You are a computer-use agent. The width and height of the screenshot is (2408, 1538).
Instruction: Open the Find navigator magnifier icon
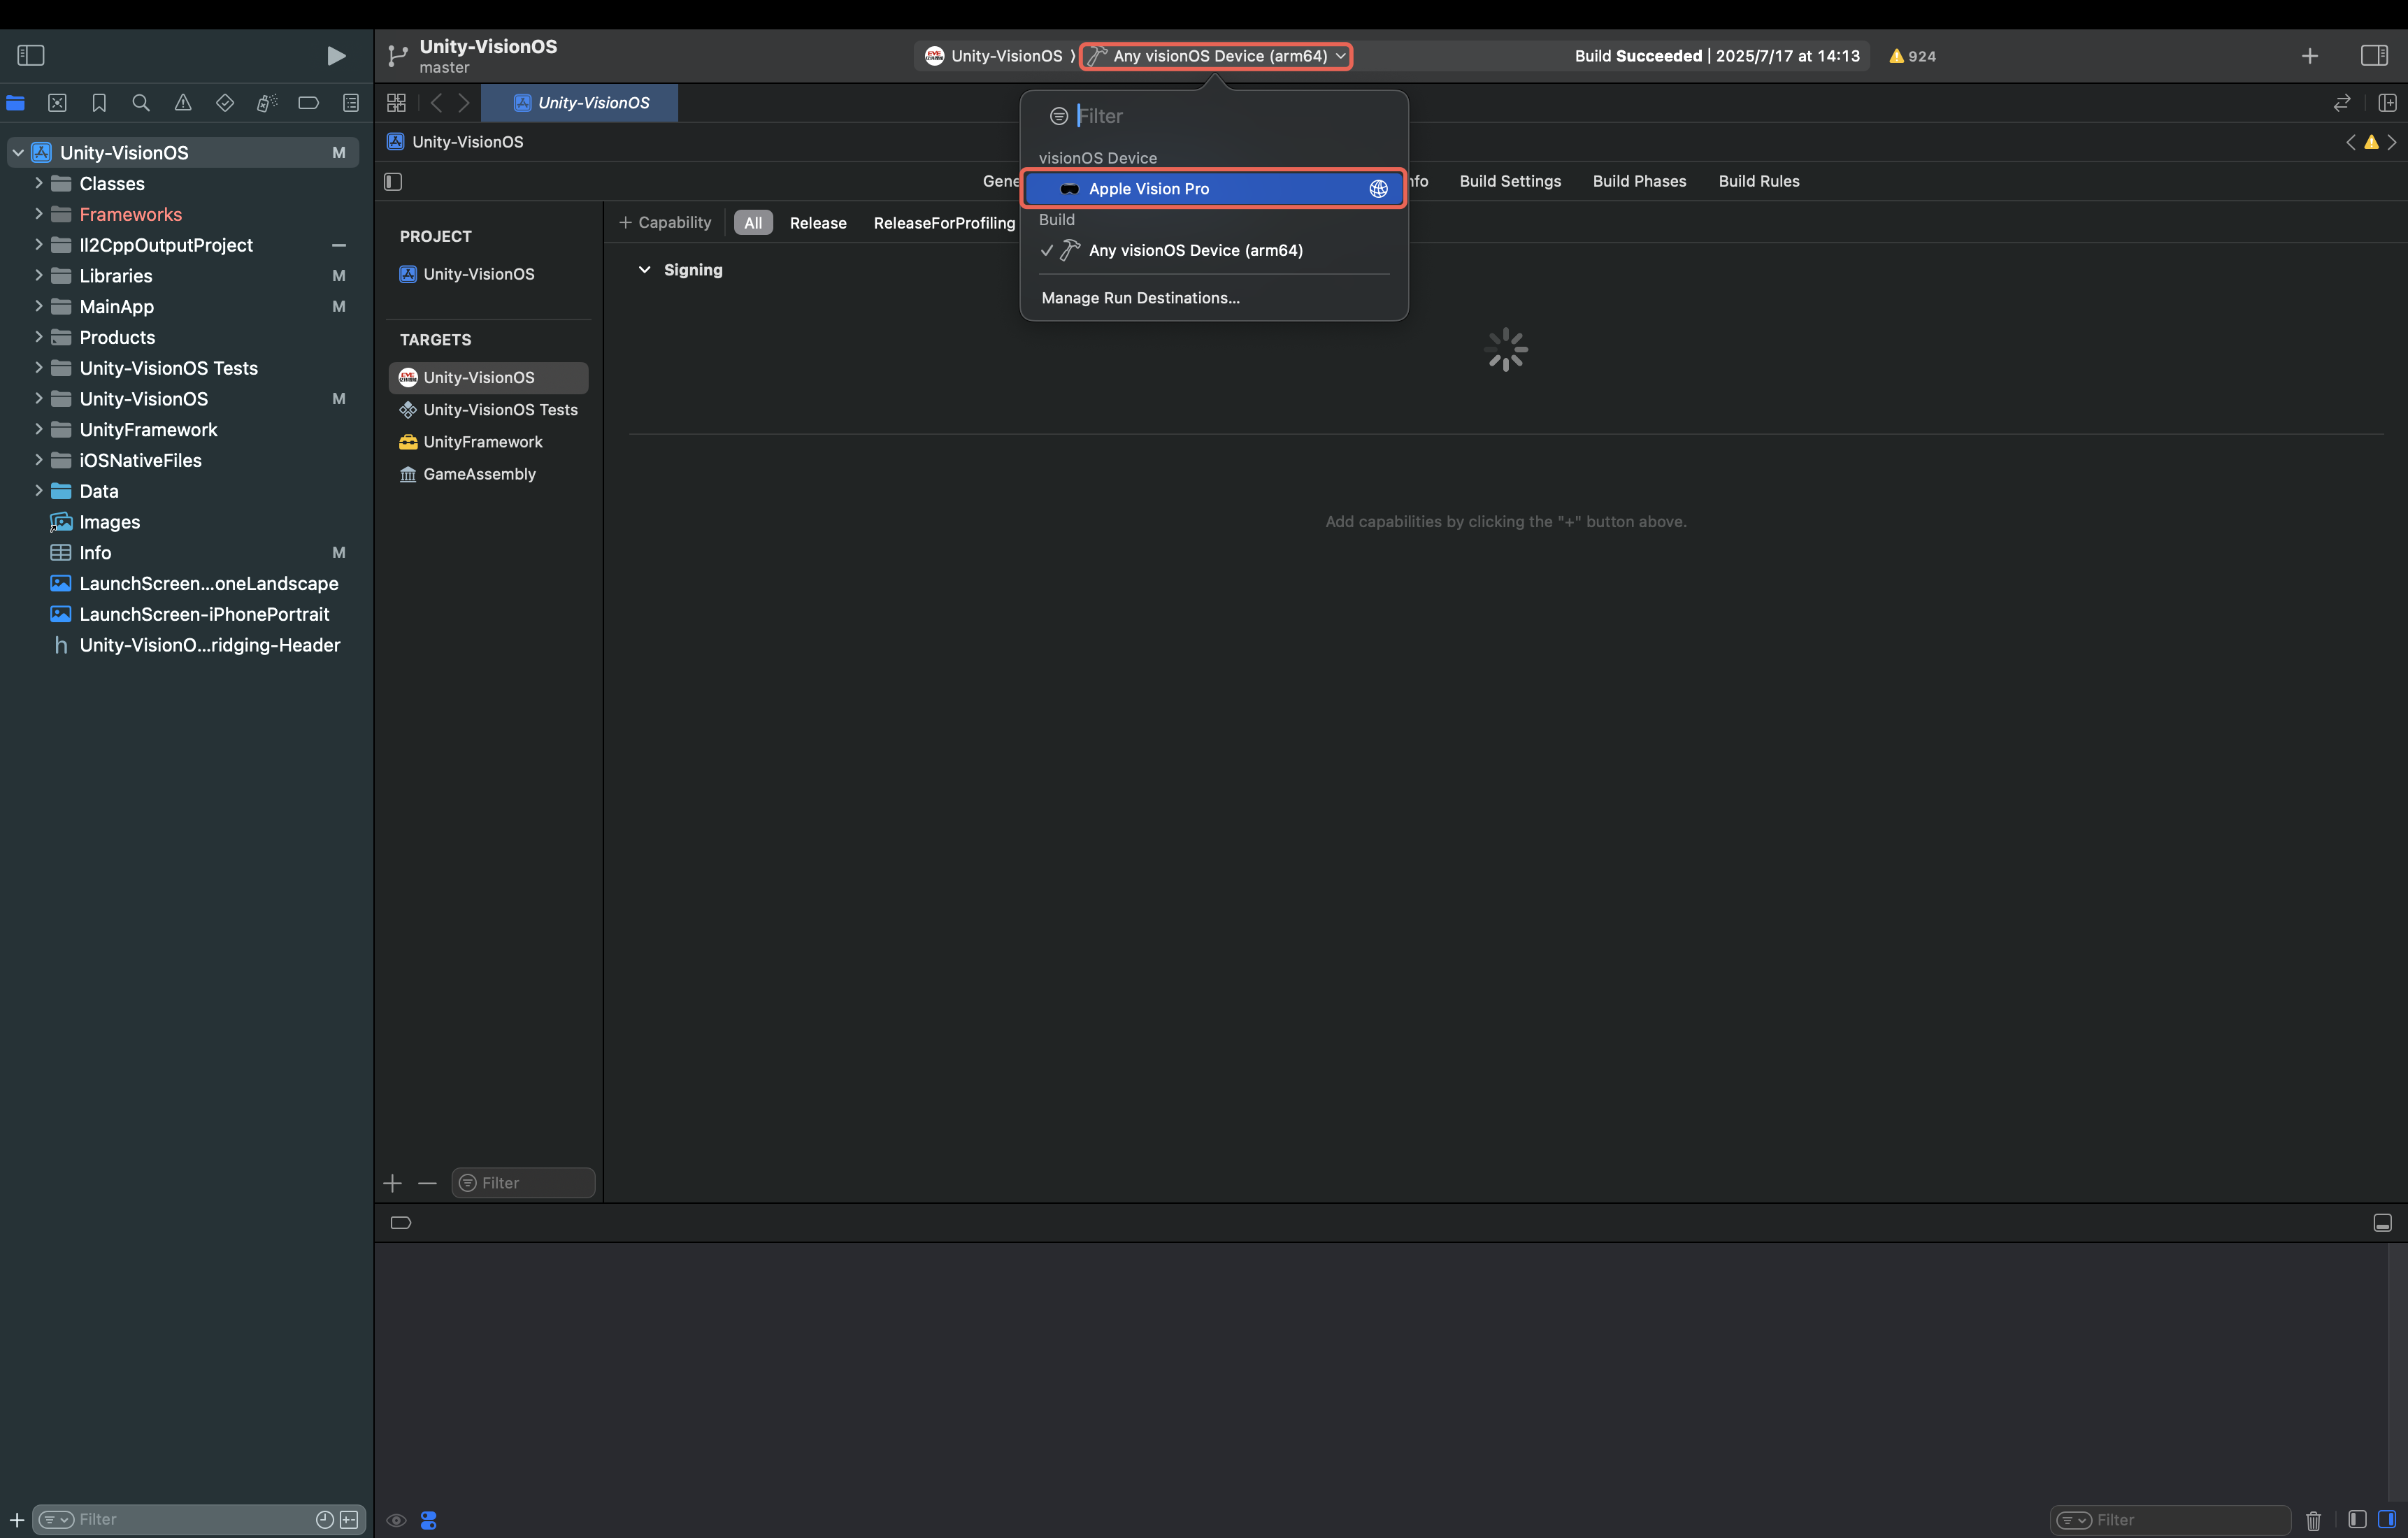pos(141,102)
